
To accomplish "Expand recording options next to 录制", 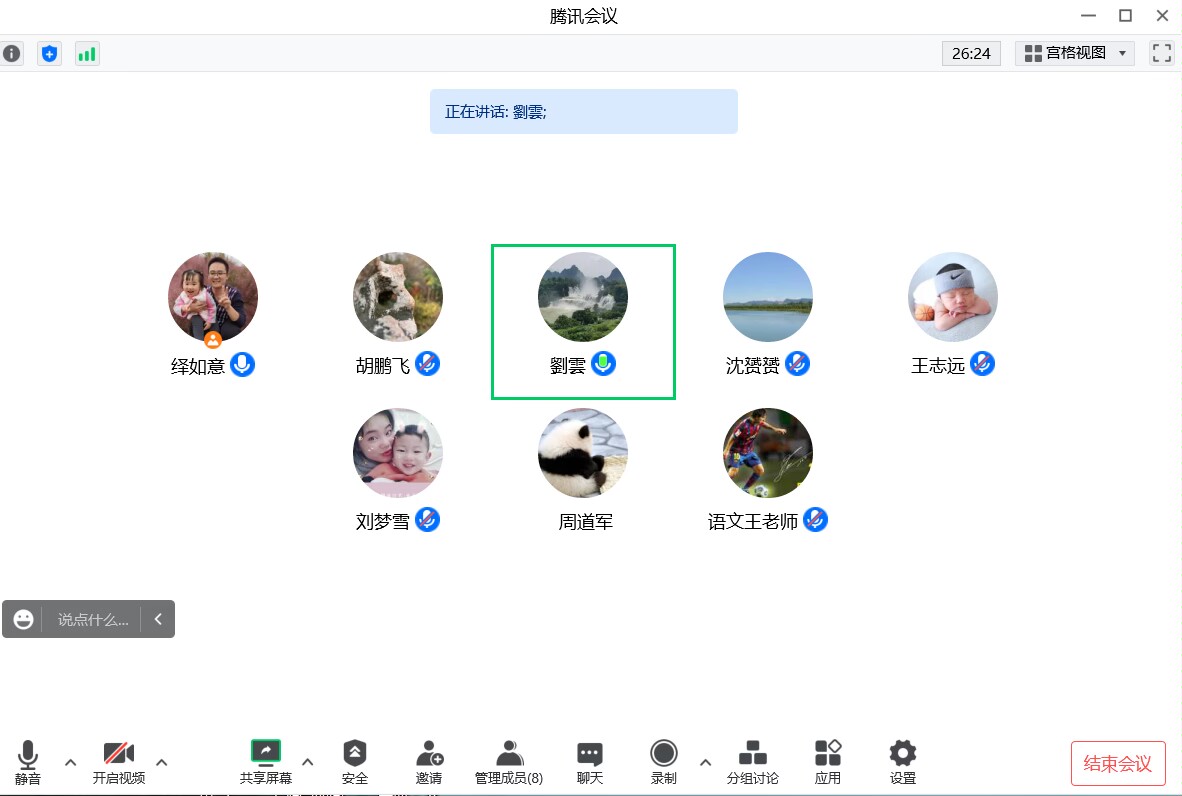I will 706,763.
